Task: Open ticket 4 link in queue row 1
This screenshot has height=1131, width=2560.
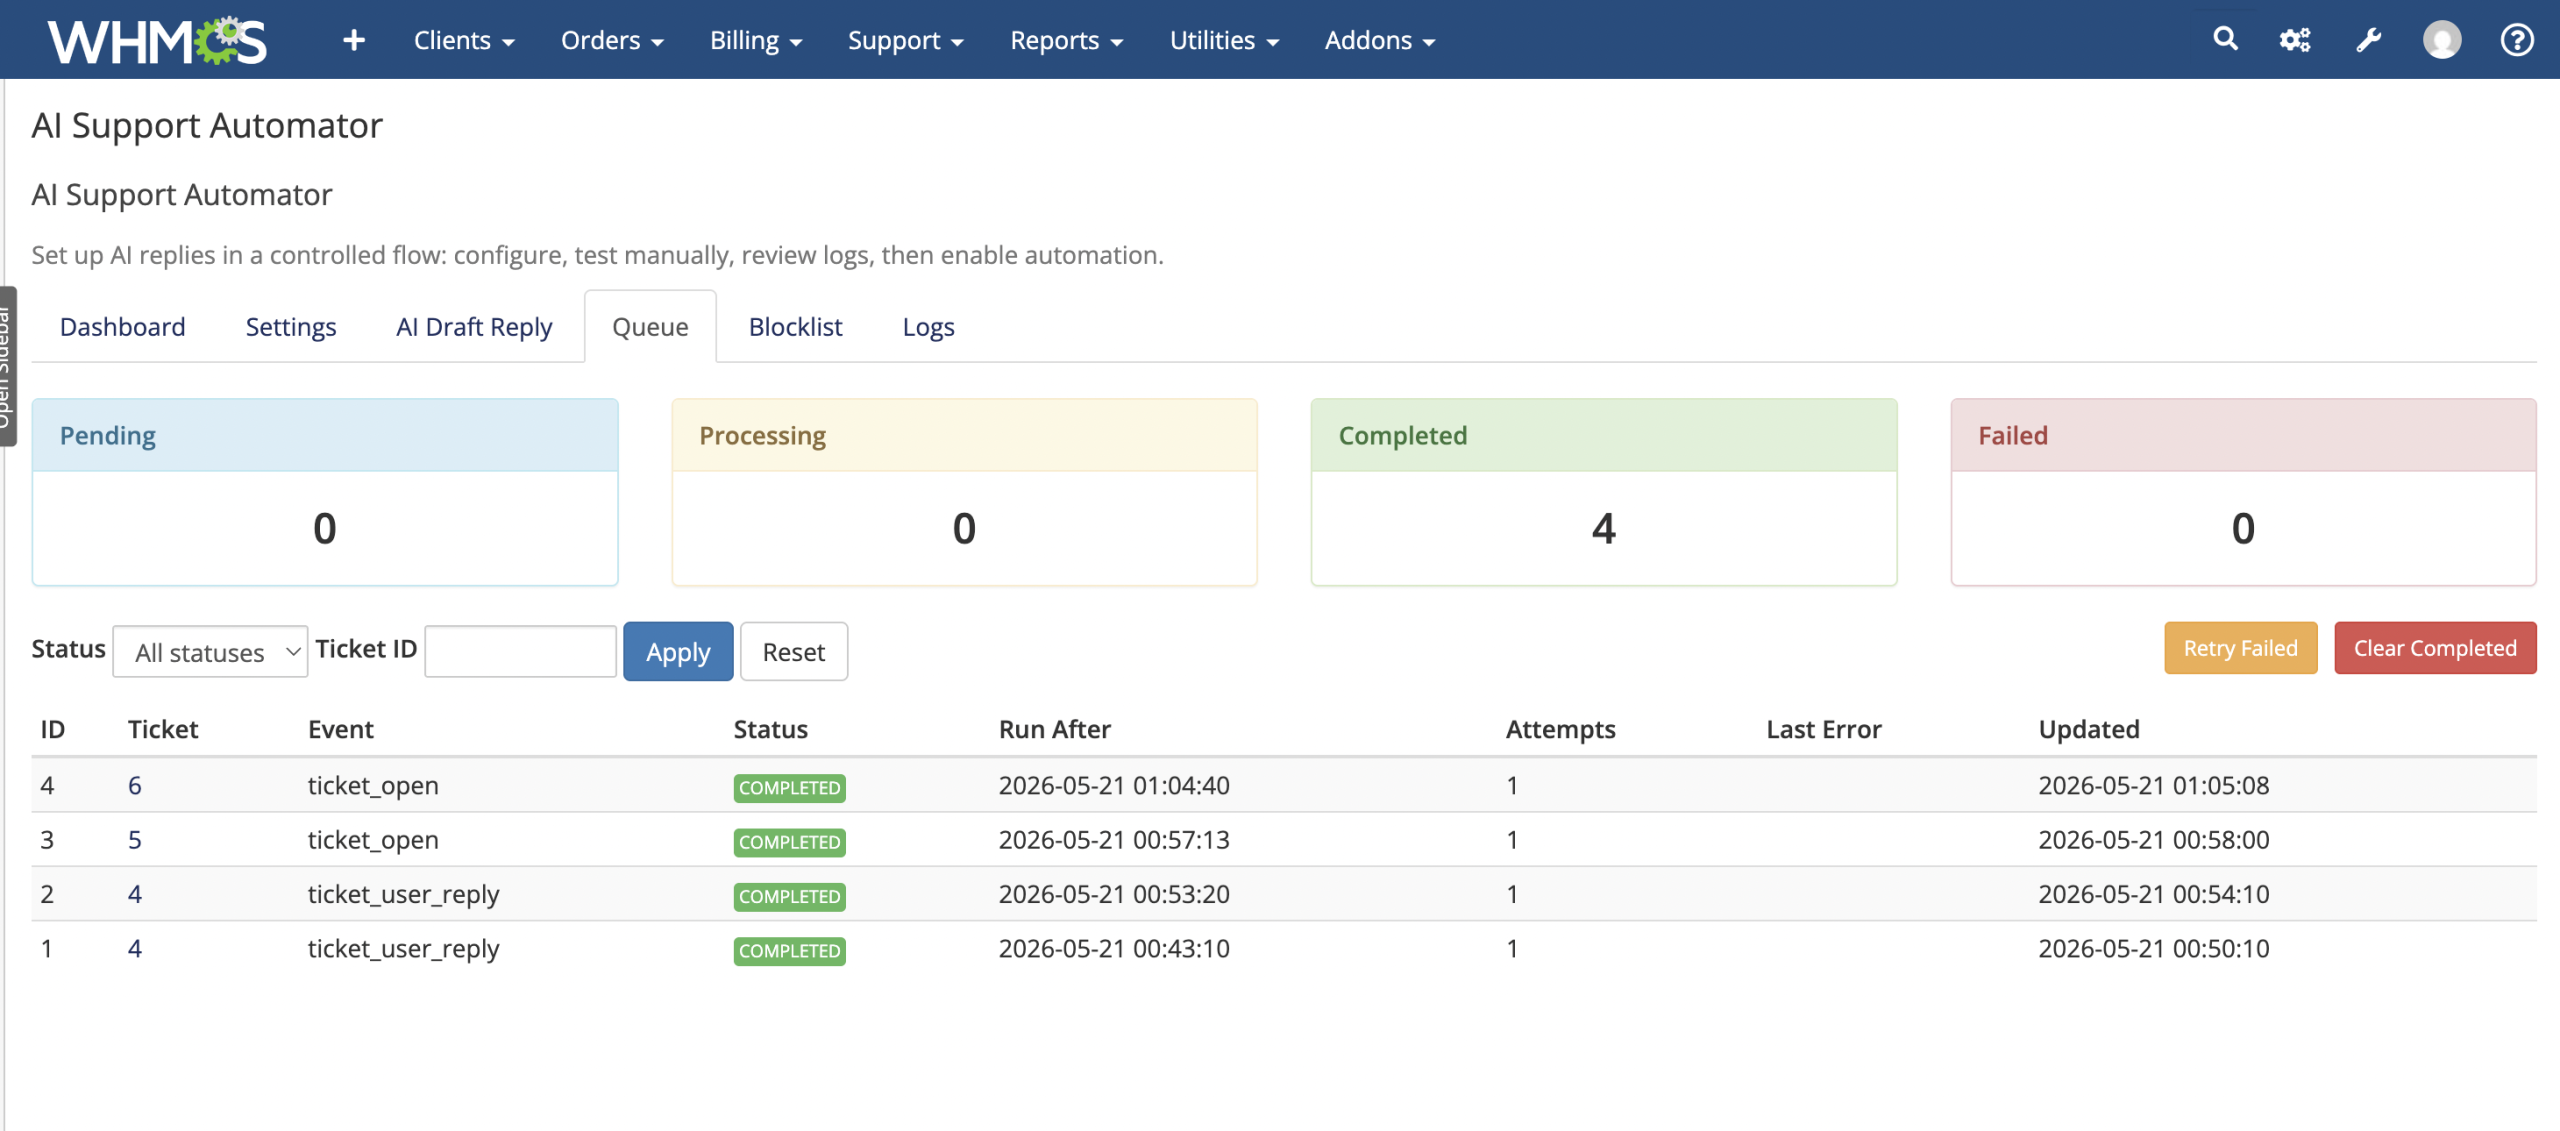Action: tap(135, 948)
